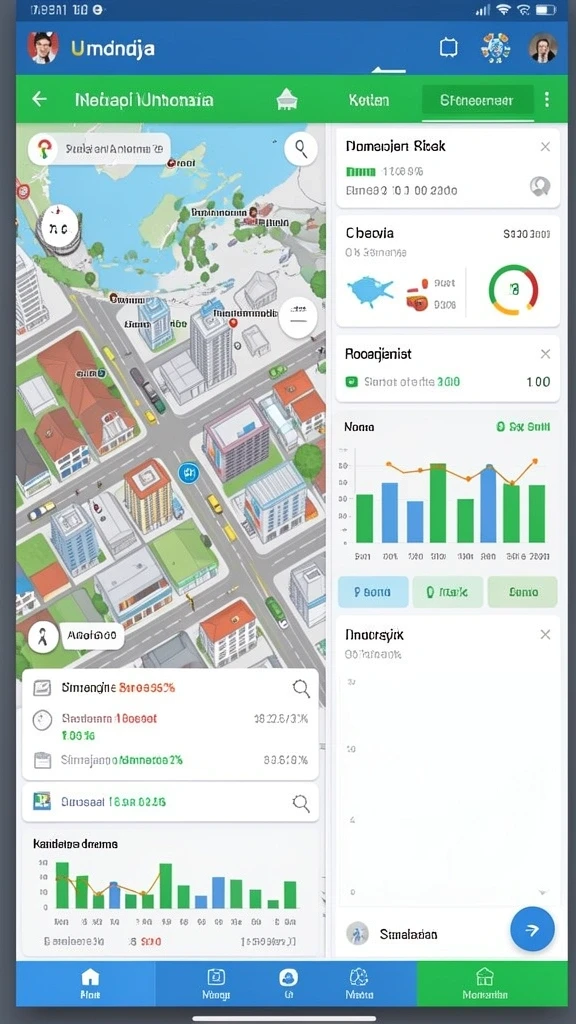Tap the red-orange vehicle icon in Cbecvia card
The width and height of the screenshot is (576, 1024).
click(x=417, y=295)
